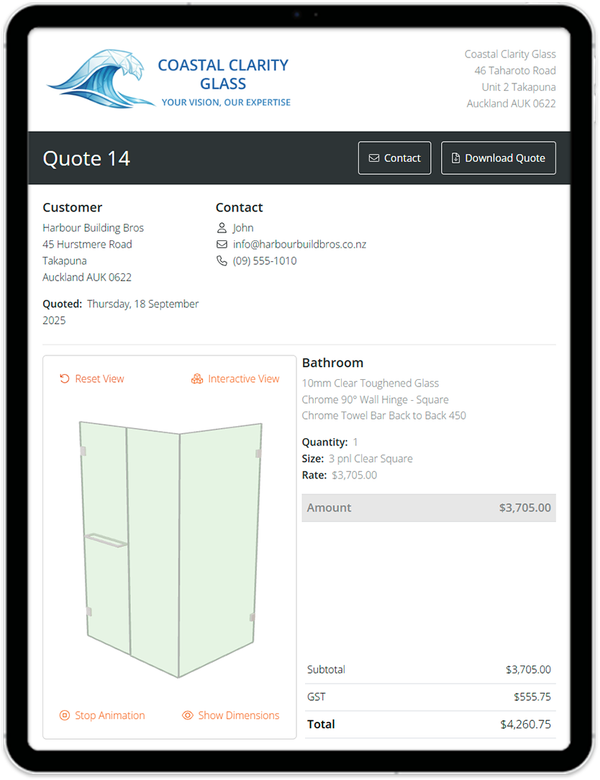Click the phone icon beside the phone number
The width and height of the screenshot is (600, 780).
[x=222, y=261]
